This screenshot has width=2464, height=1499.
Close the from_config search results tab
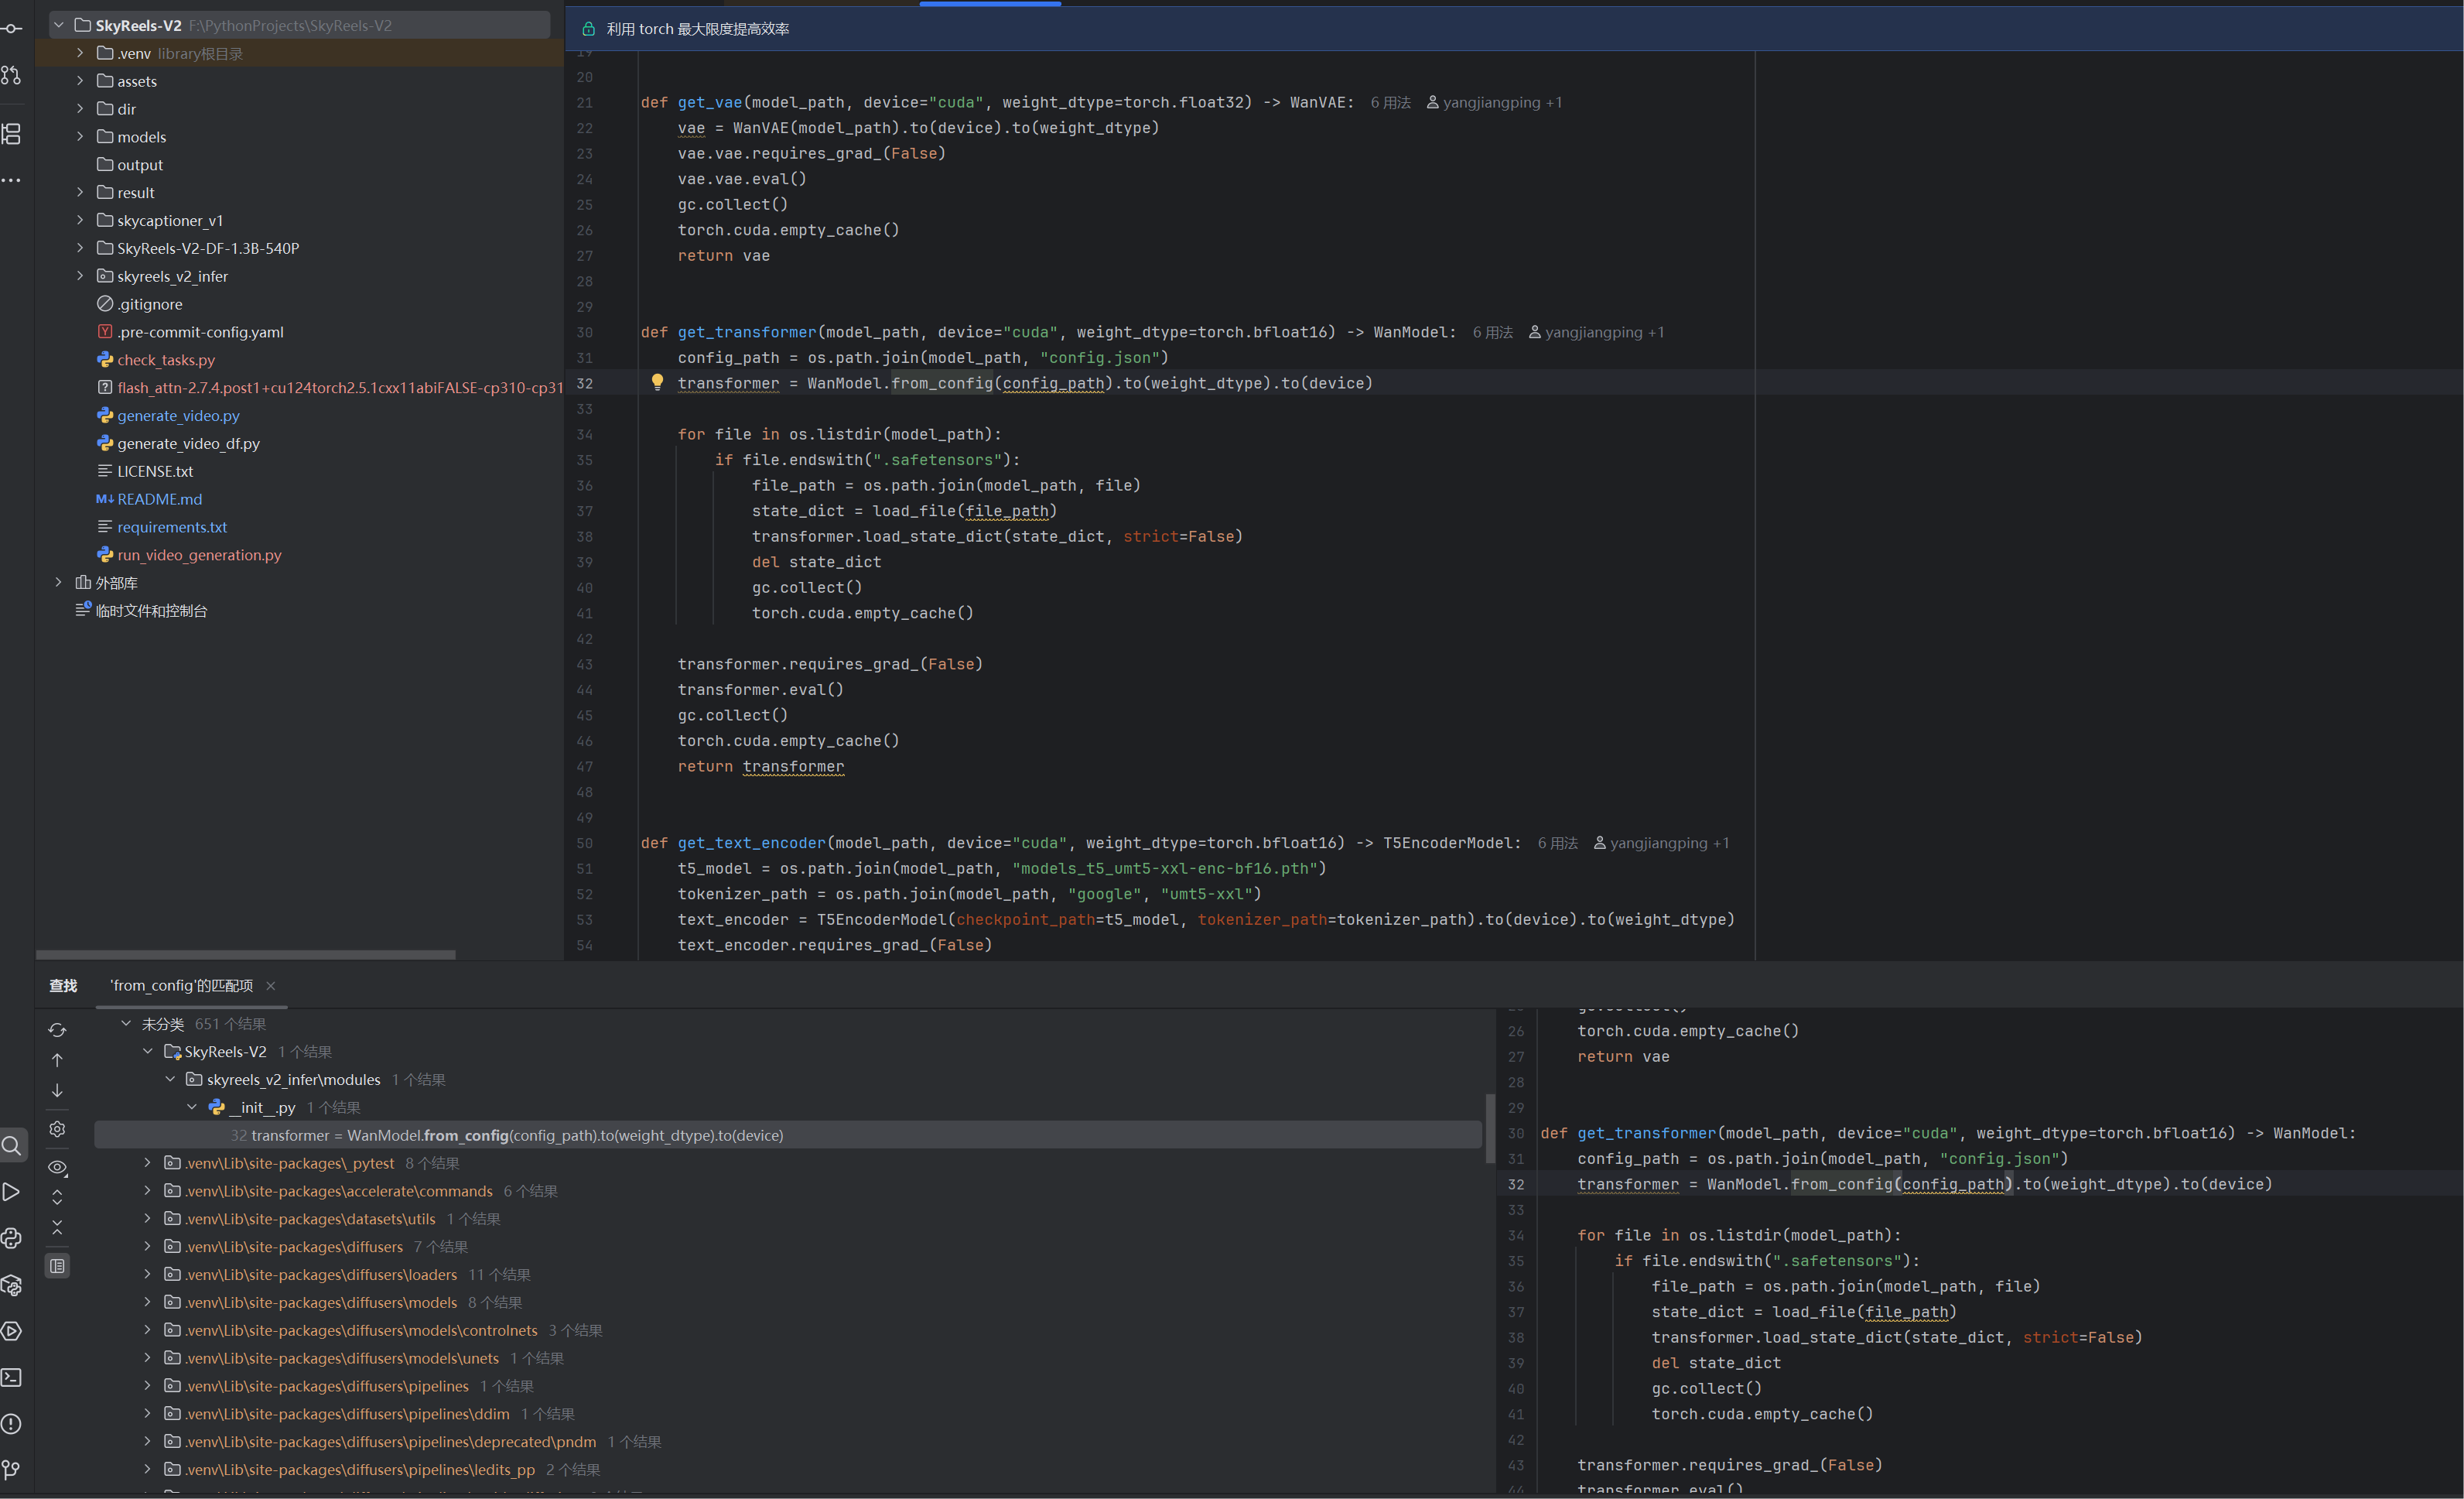271,986
